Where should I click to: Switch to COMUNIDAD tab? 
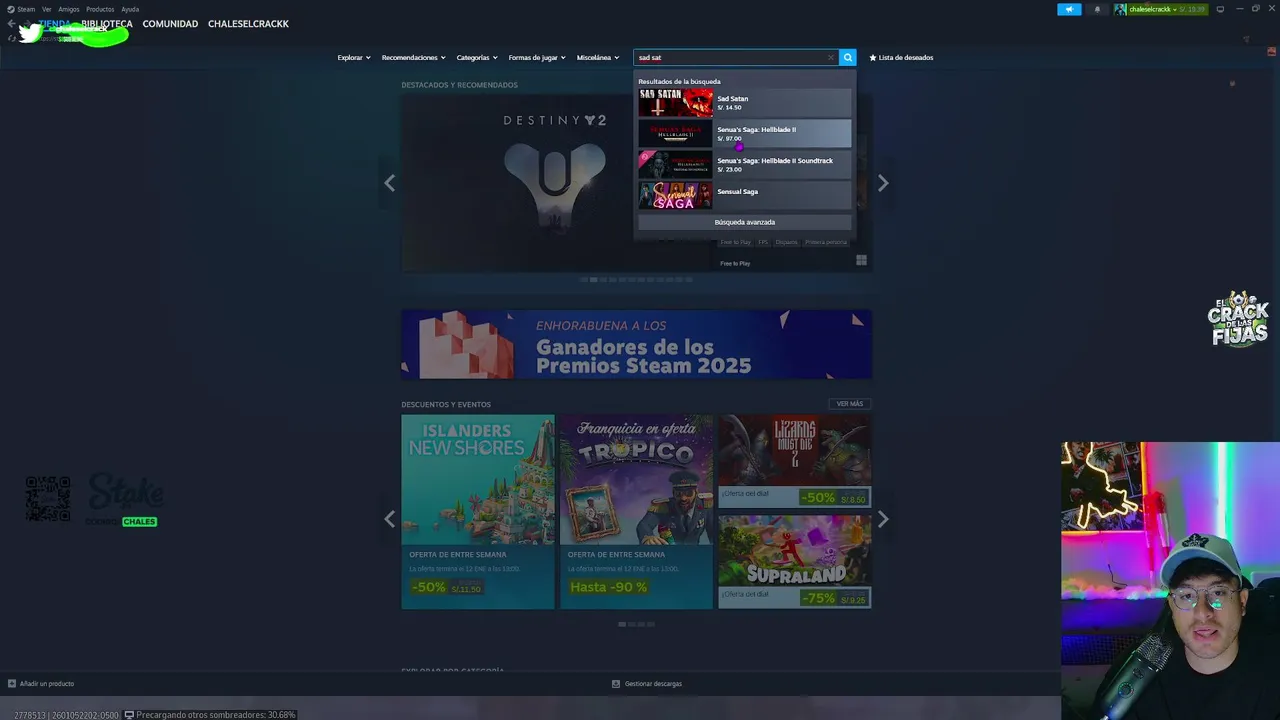click(x=170, y=24)
